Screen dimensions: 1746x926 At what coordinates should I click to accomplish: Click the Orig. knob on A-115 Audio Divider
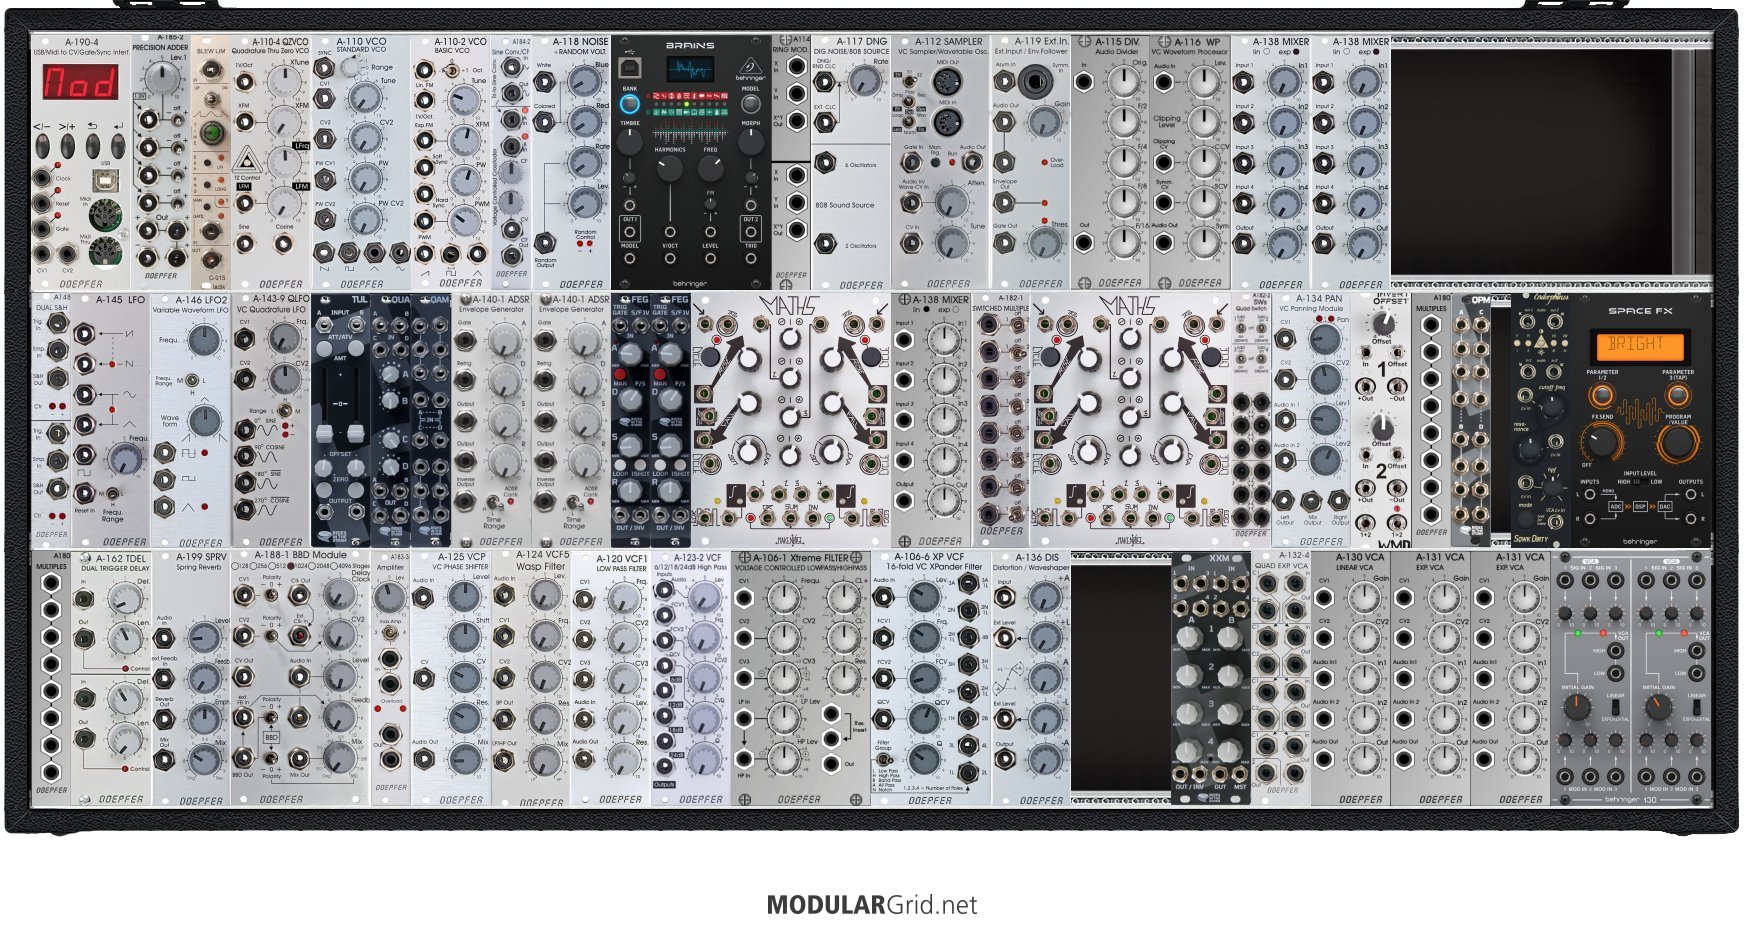pyautogui.click(x=1125, y=83)
